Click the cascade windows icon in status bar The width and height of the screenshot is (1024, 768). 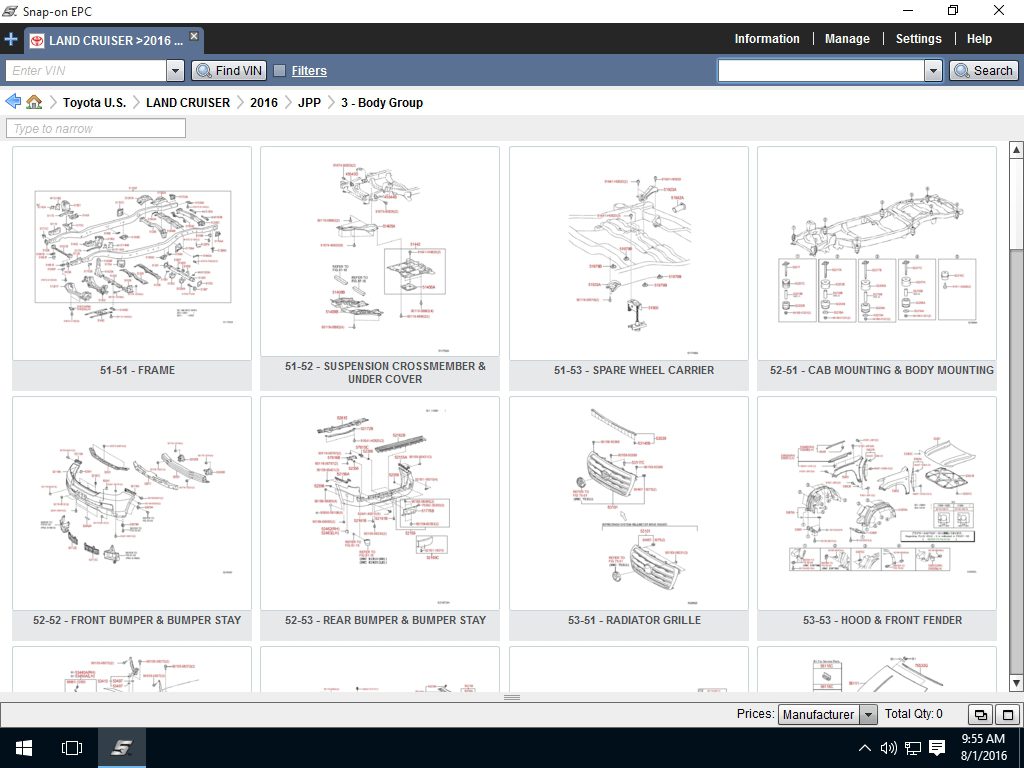980,714
